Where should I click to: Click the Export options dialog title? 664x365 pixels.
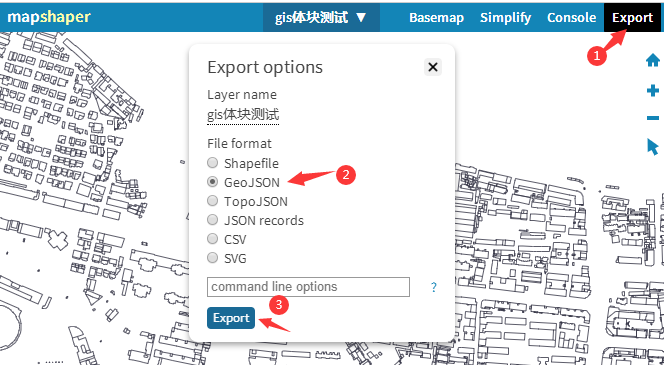(265, 67)
